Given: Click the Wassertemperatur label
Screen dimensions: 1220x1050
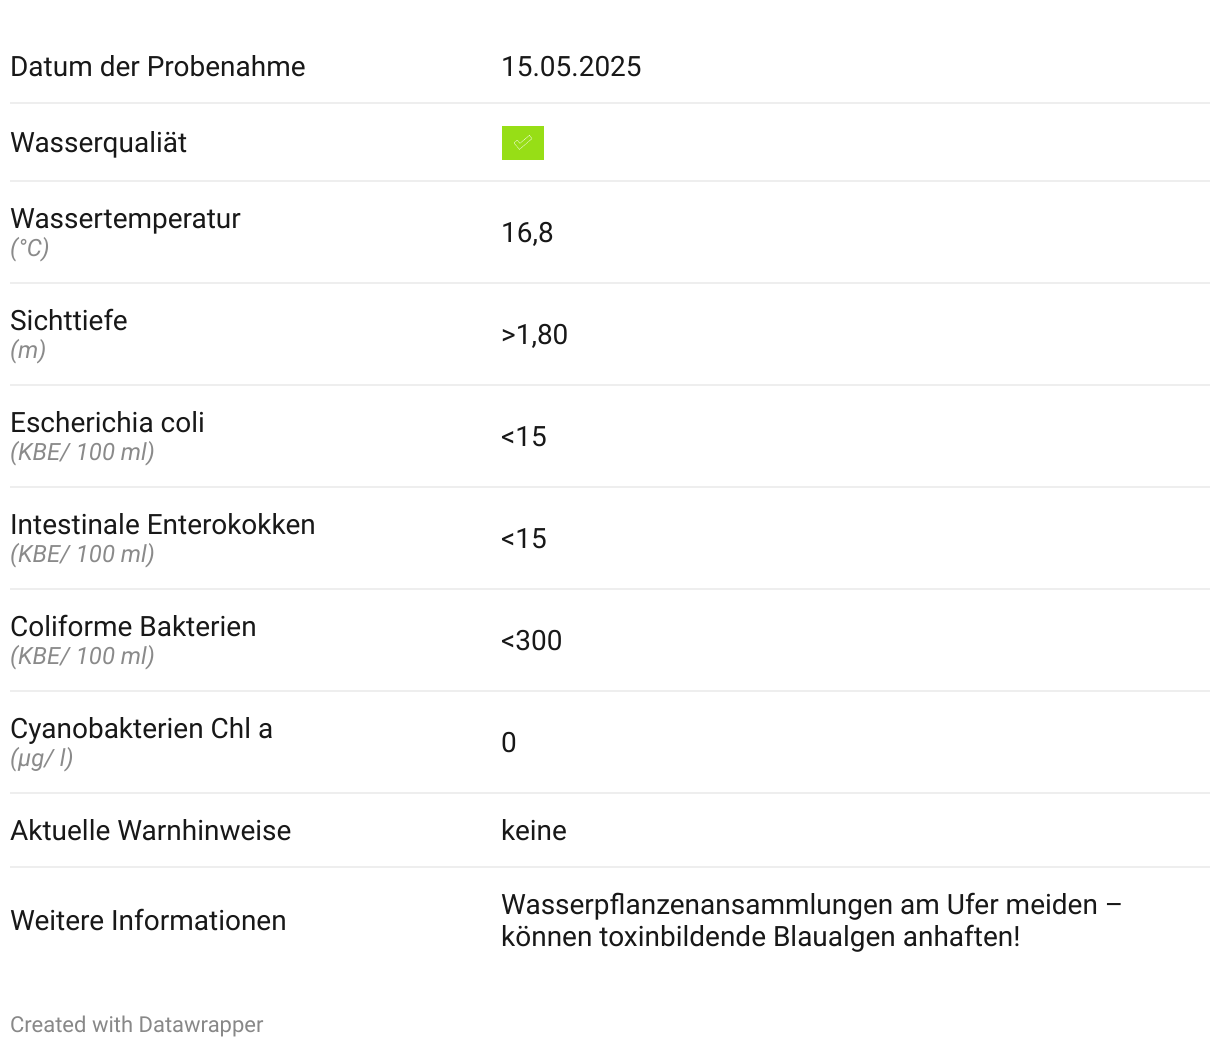Looking at the screenshot, I should (126, 219).
